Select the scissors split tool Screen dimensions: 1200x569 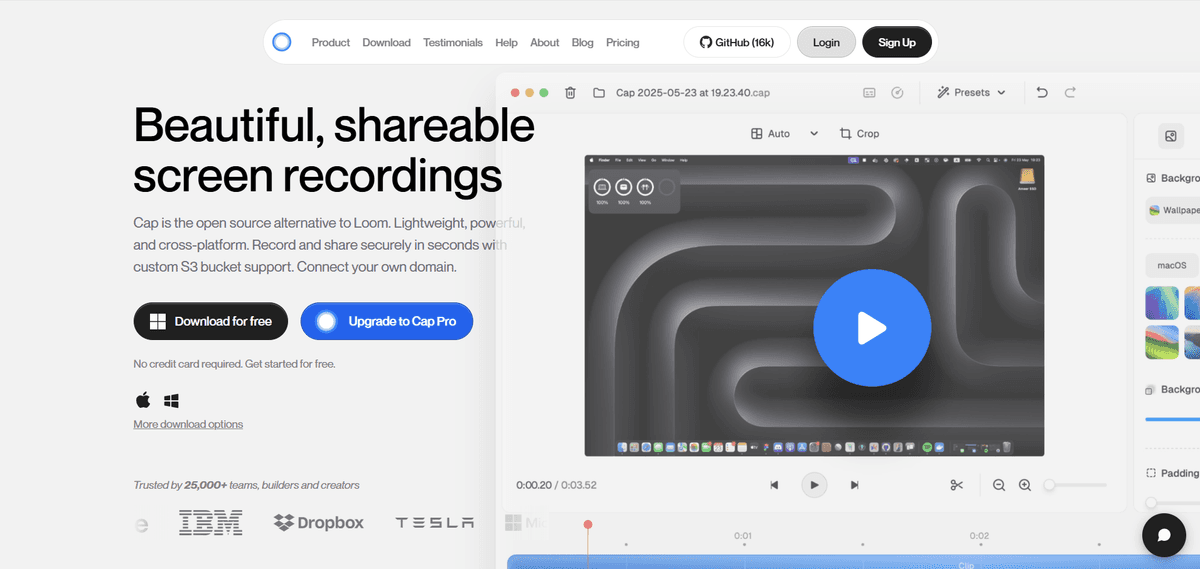point(957,485)
